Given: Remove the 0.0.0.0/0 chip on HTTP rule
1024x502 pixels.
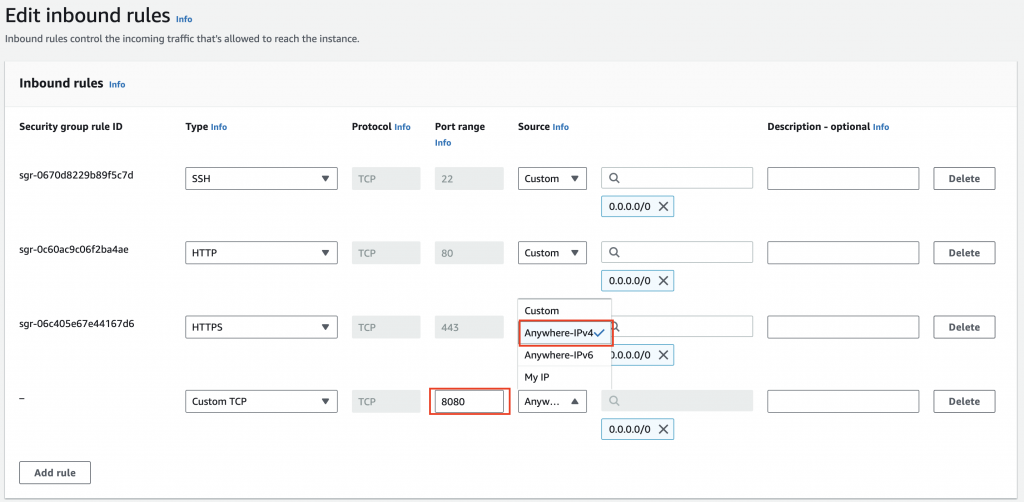Looking at the screenshot, I should point(664,281).
